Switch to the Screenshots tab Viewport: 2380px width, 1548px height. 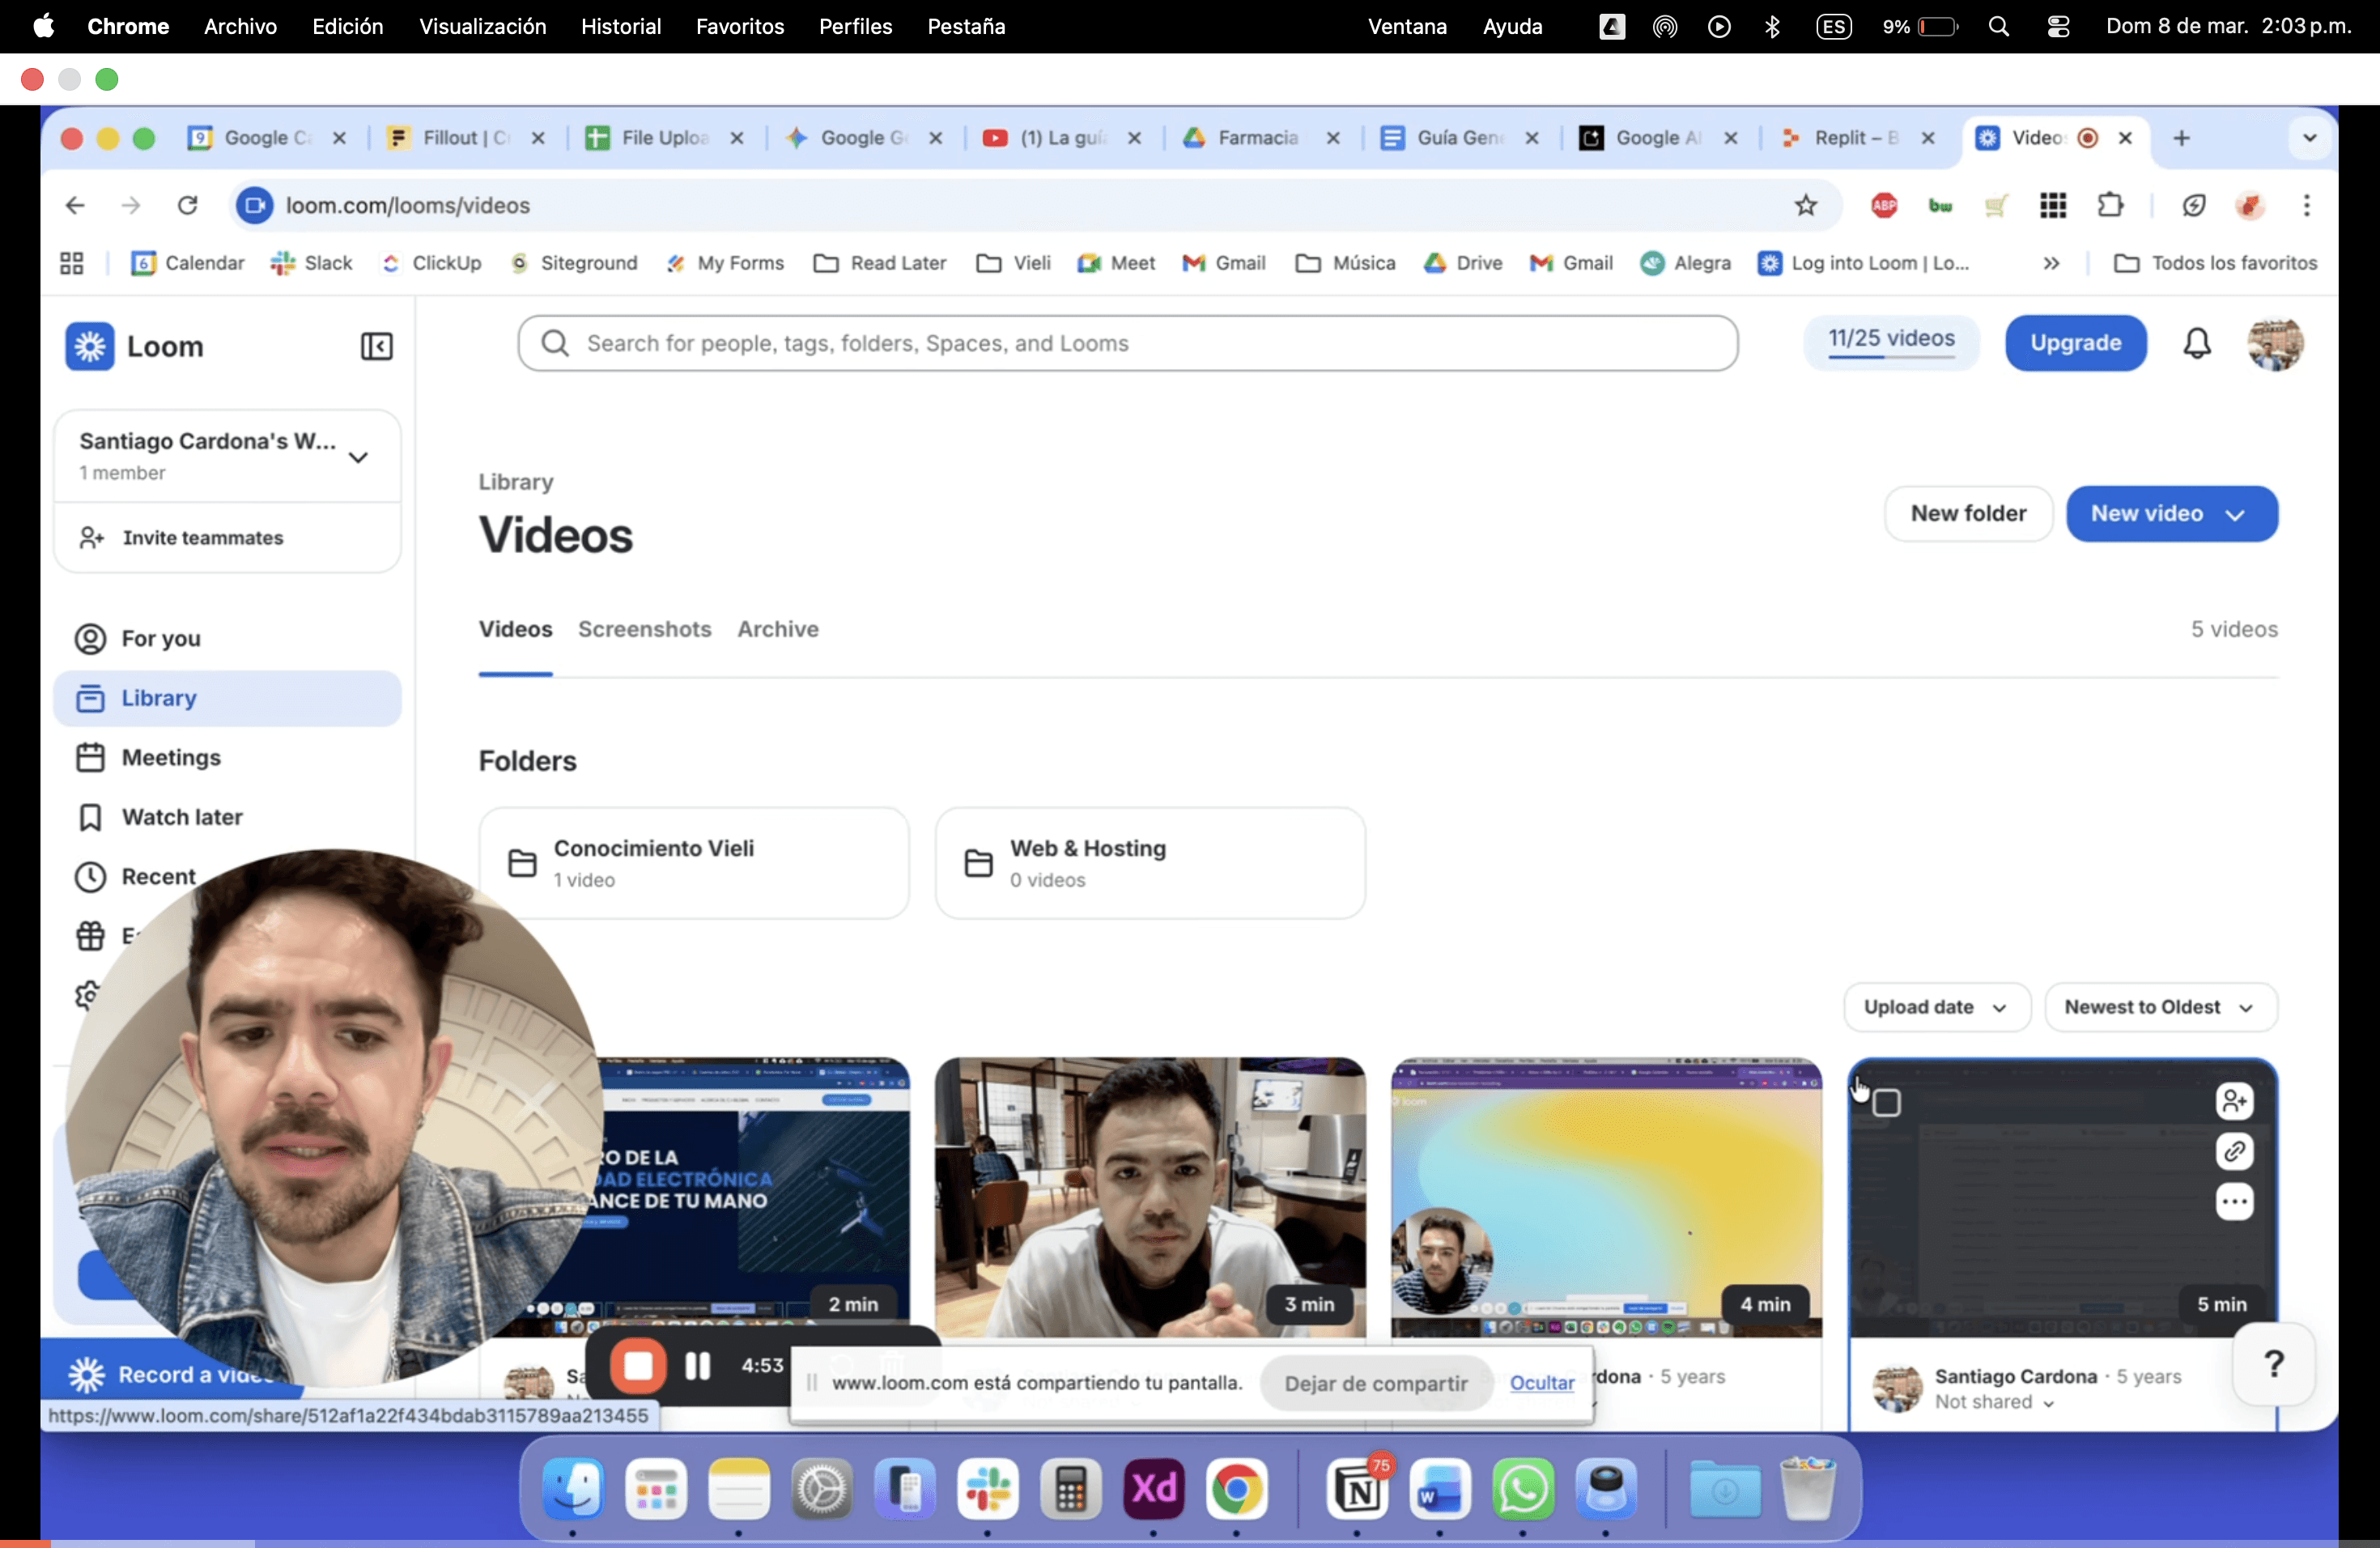tap(644, 629)
